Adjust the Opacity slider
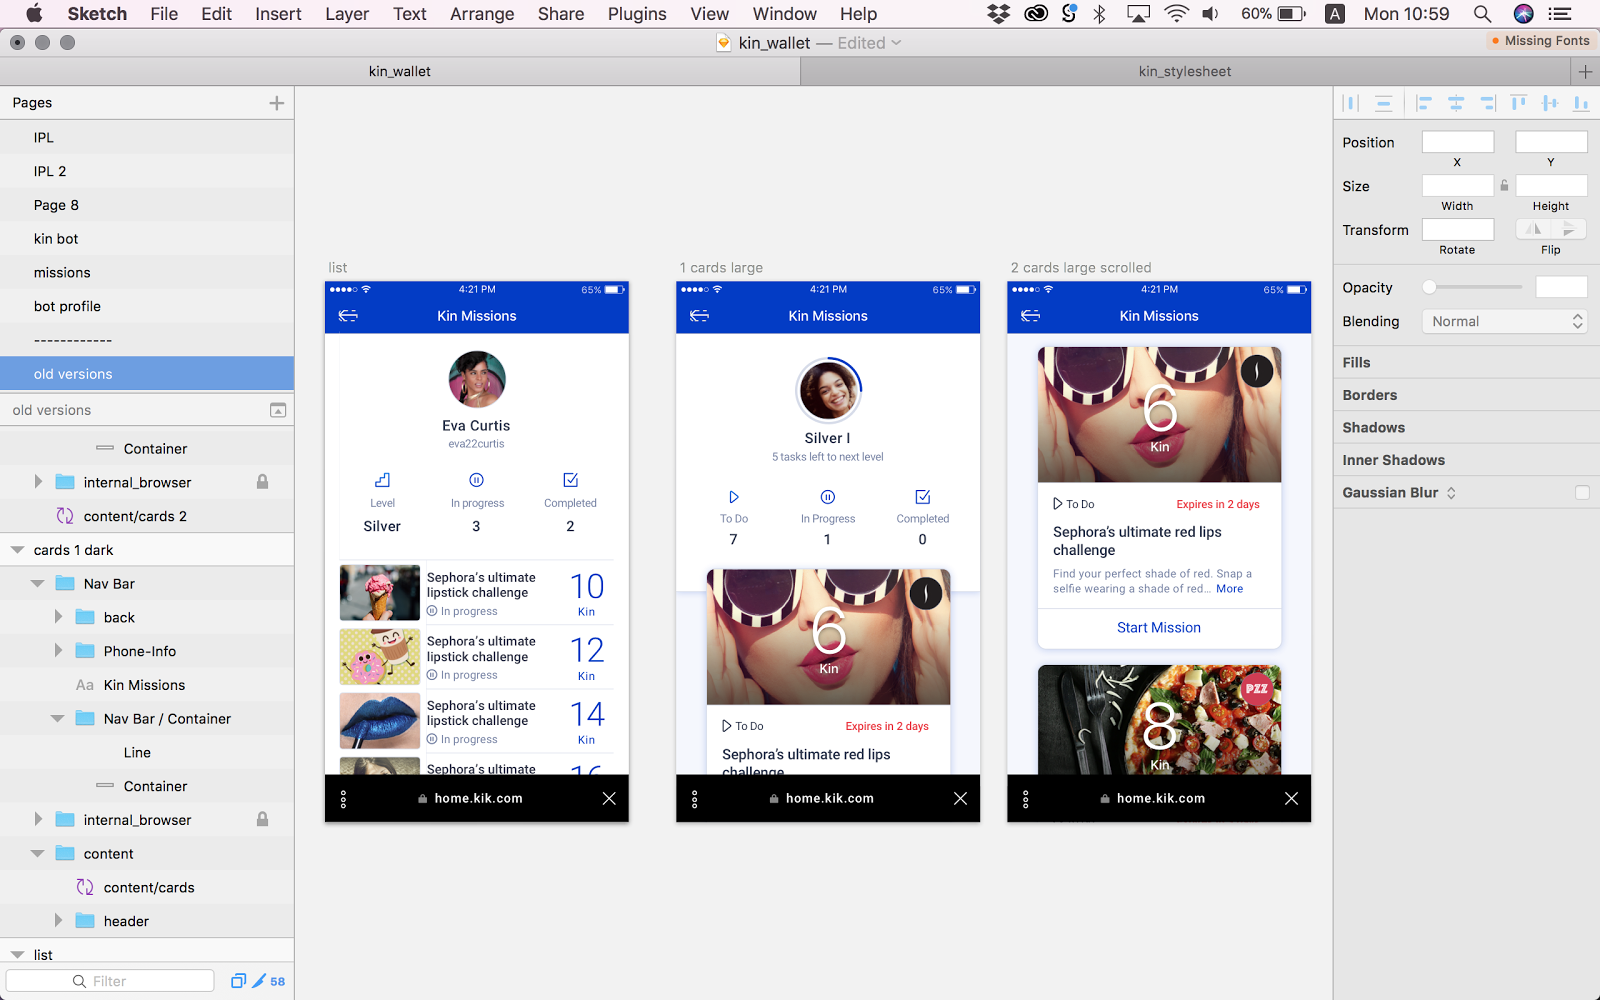The height and width of the screenshot is (1000, 1600). click(x=1472, y=287)
